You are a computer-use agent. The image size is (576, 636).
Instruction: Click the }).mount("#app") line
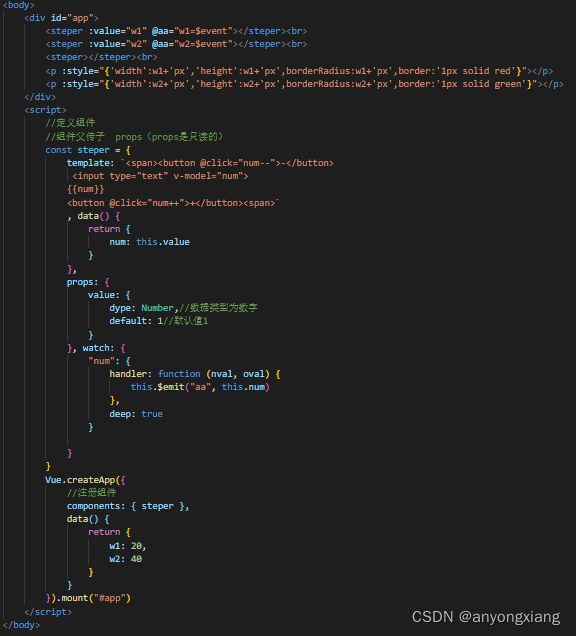point(88,598)
